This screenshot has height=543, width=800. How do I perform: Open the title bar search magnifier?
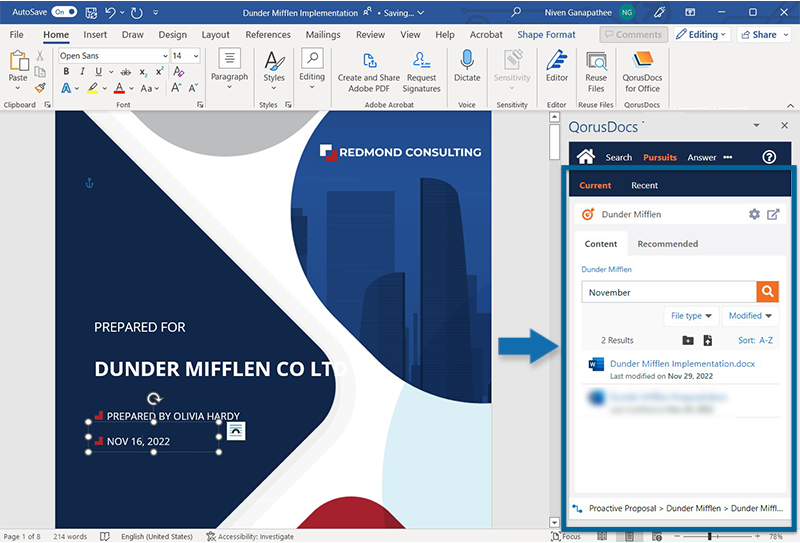pyautogui.click(x=516, y=12)
